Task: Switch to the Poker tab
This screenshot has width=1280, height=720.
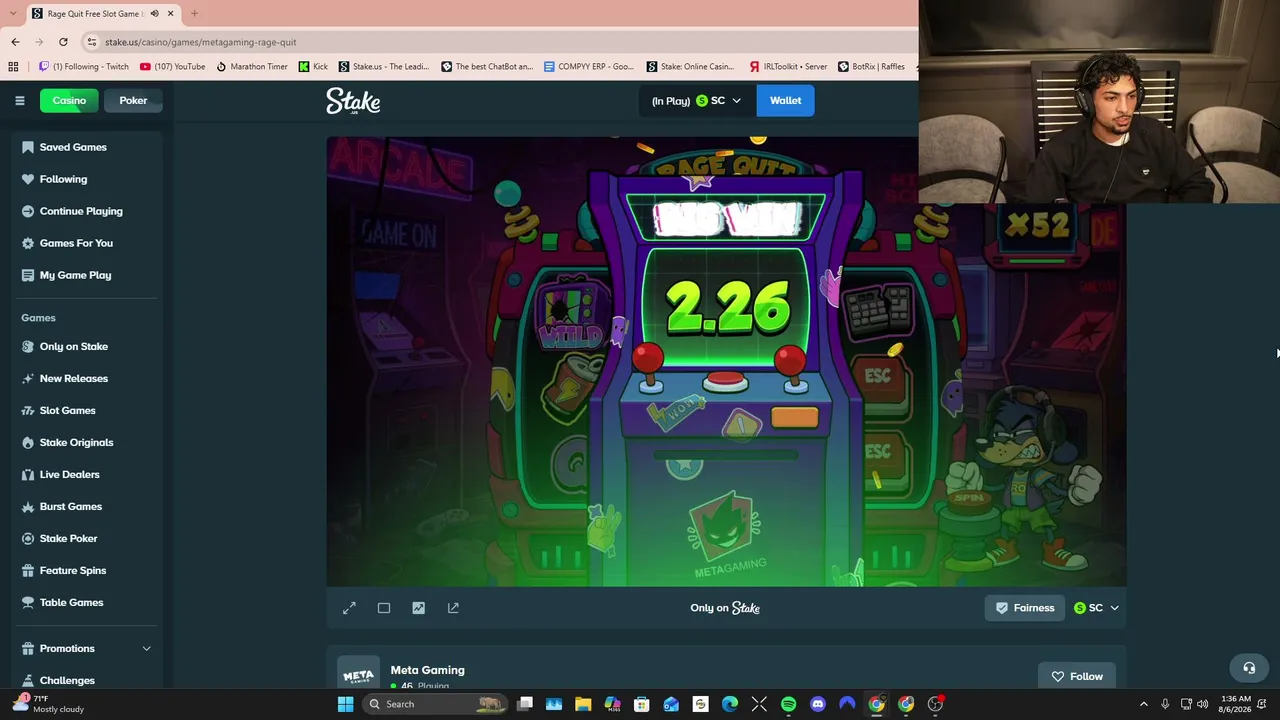Action: point(133,100)
